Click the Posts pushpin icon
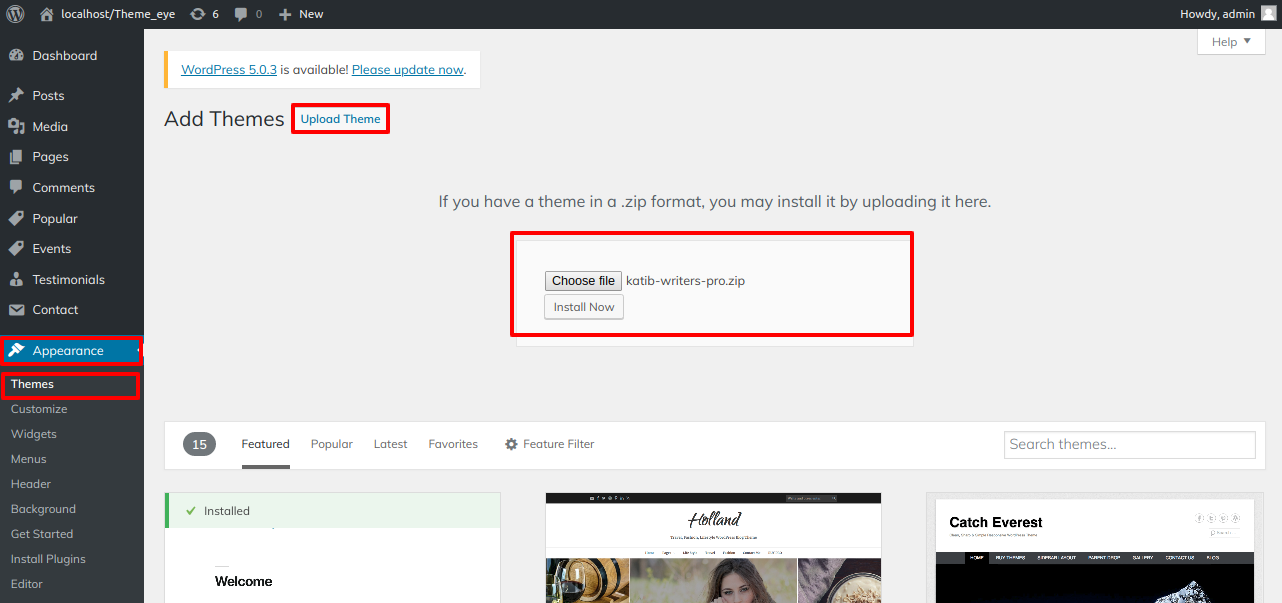Viewport: 1282px width, 603px height. (x=16, y=96)
